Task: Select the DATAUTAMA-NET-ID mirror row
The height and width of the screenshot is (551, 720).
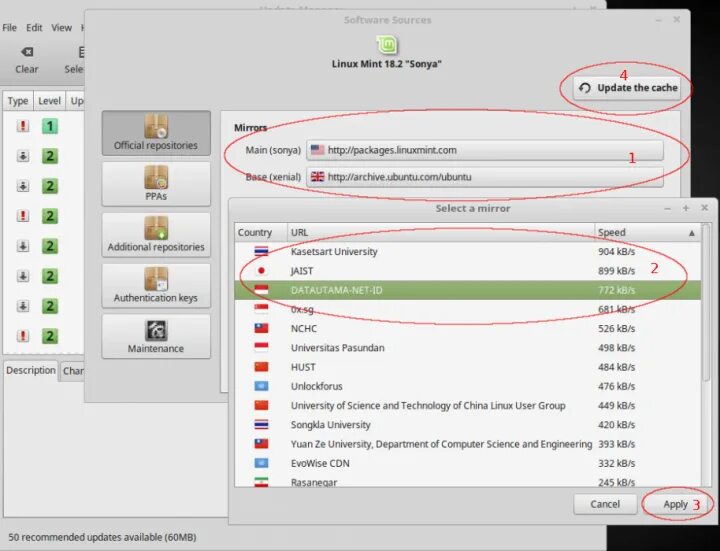Action: pos(467,290)
